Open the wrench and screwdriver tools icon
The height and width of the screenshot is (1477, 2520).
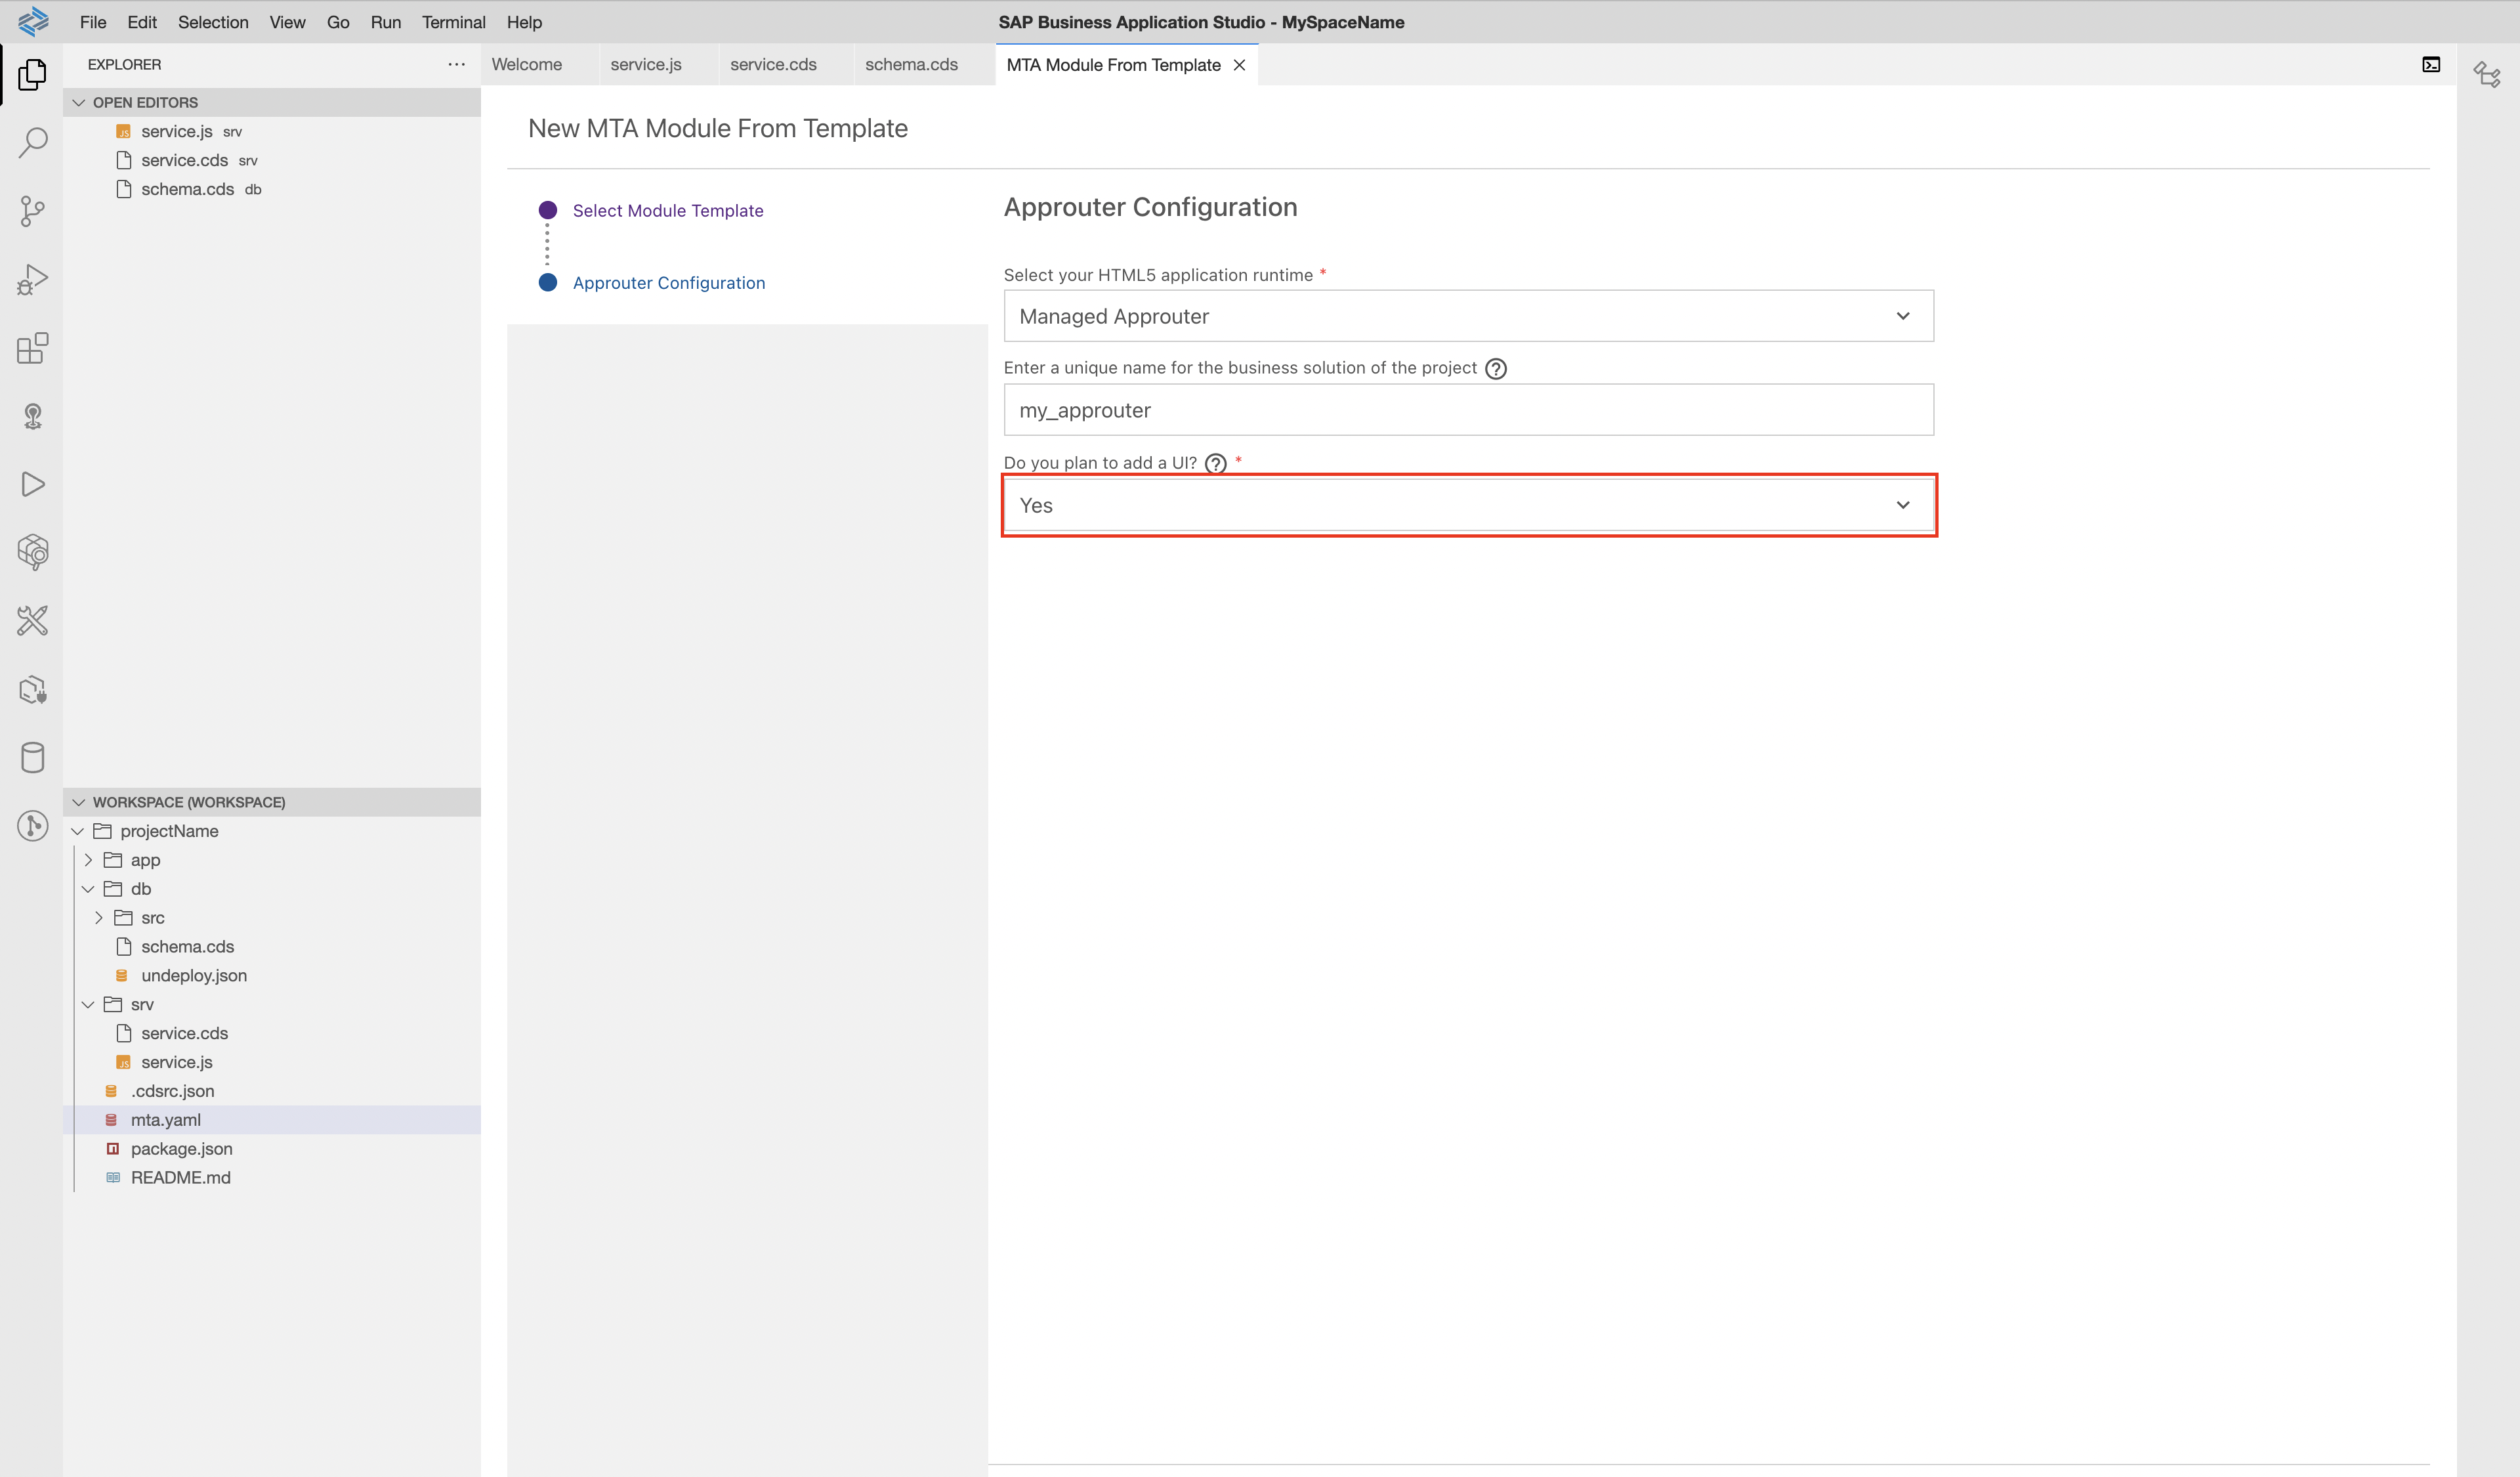32,621
